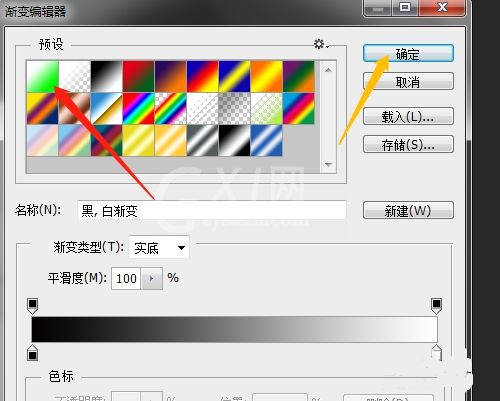The width and height of the screenshot is (500, 401).
Task: Close the 渐变编辑器 window
Action: click(x=442, y=8)
